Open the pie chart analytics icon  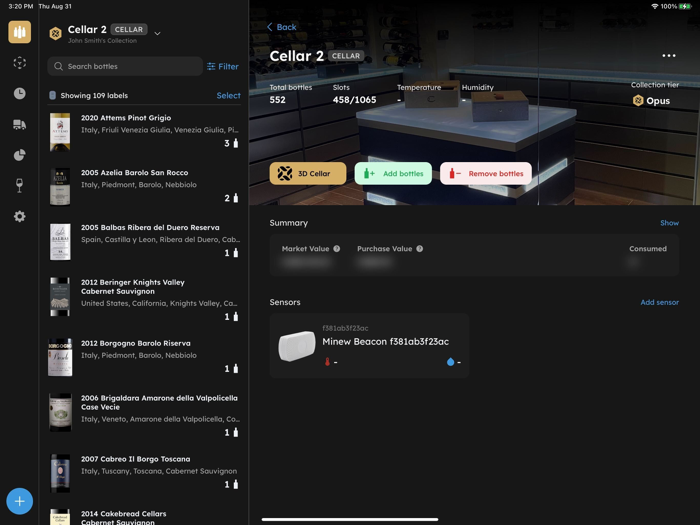point(20,155)
